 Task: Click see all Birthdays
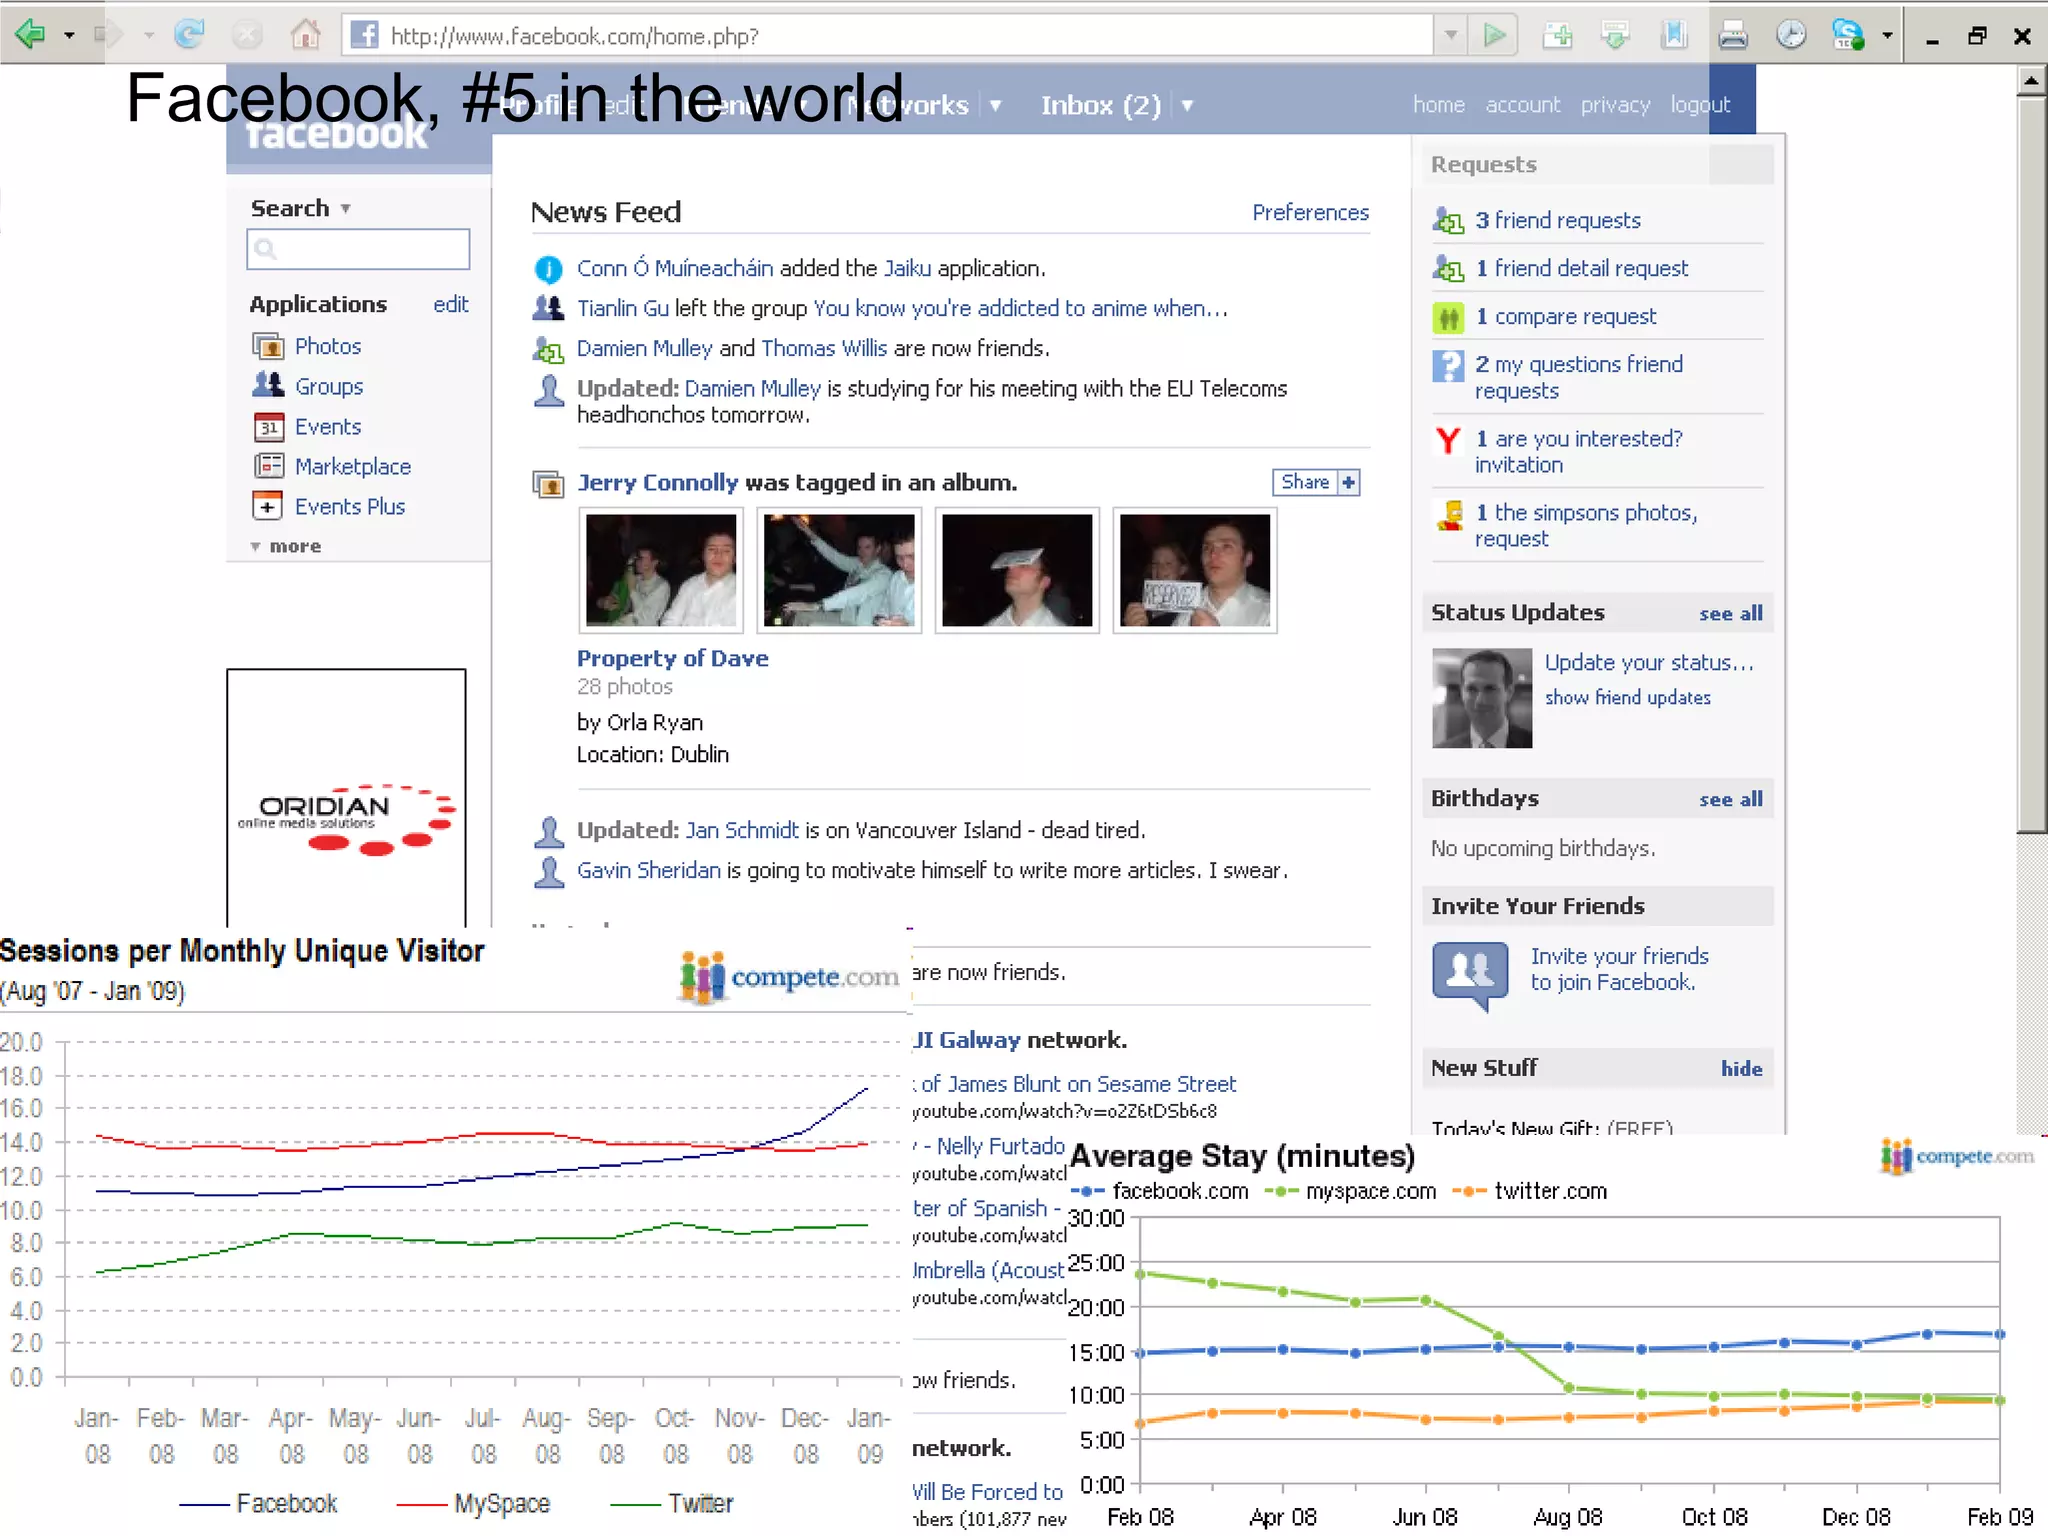[1730, 800]
